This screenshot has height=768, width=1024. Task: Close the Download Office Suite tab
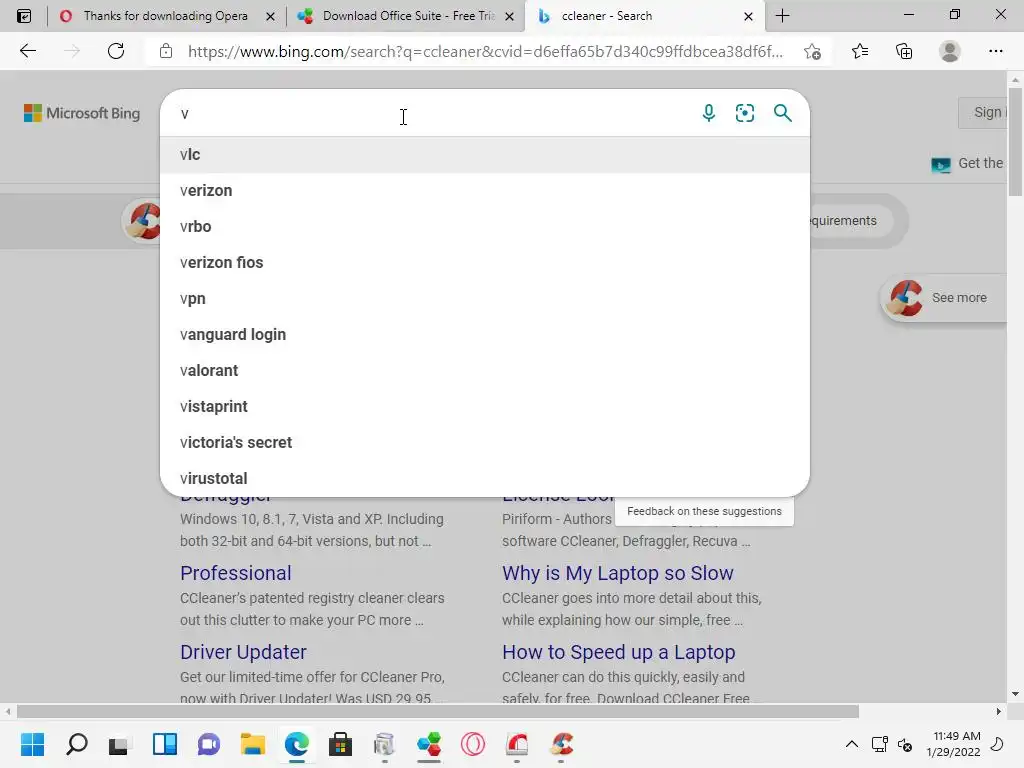[509, 16]
